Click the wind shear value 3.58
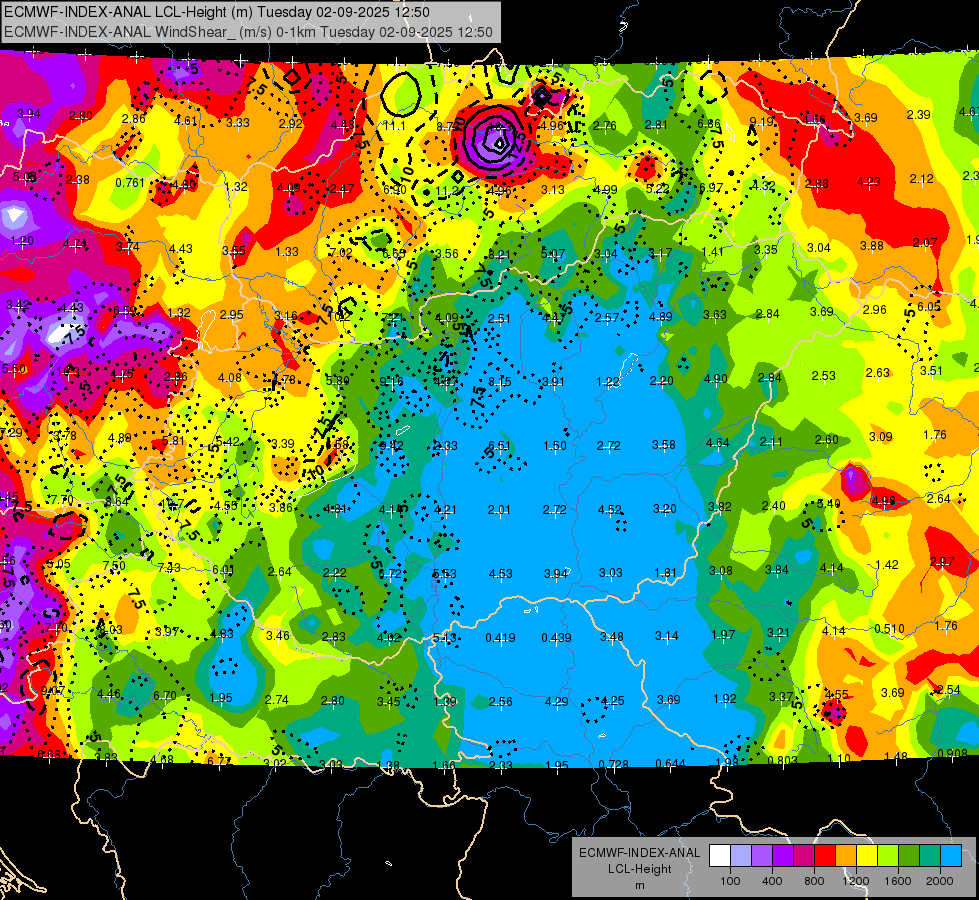 click(664, 445)
